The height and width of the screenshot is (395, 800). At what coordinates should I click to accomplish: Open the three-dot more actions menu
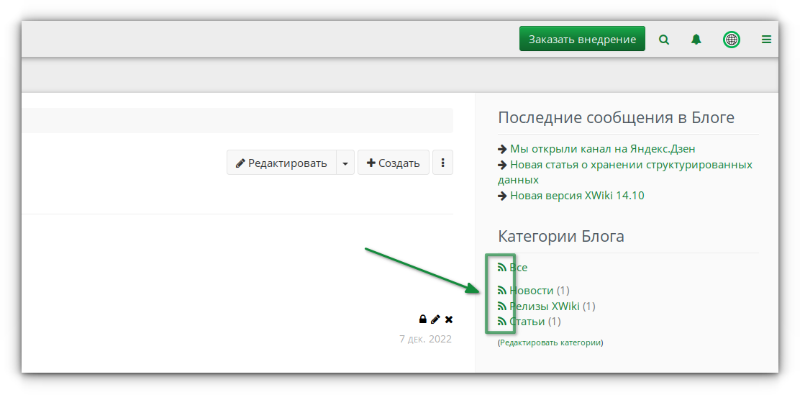coord(442,163)
